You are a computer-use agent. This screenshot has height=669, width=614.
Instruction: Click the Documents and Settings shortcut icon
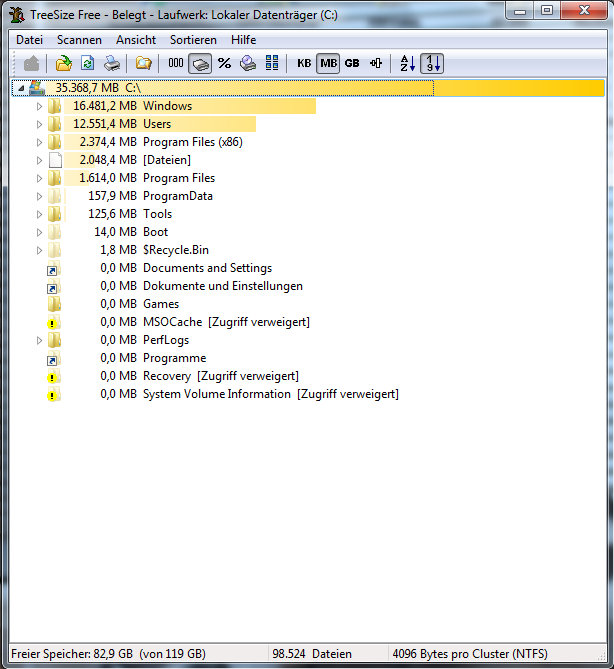coord(53,268)
